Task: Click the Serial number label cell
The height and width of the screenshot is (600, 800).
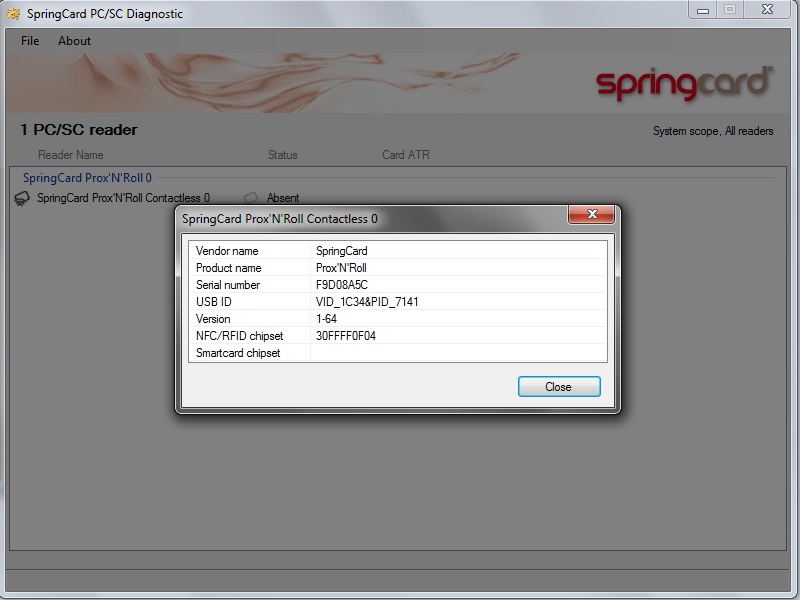Action: 249,285
